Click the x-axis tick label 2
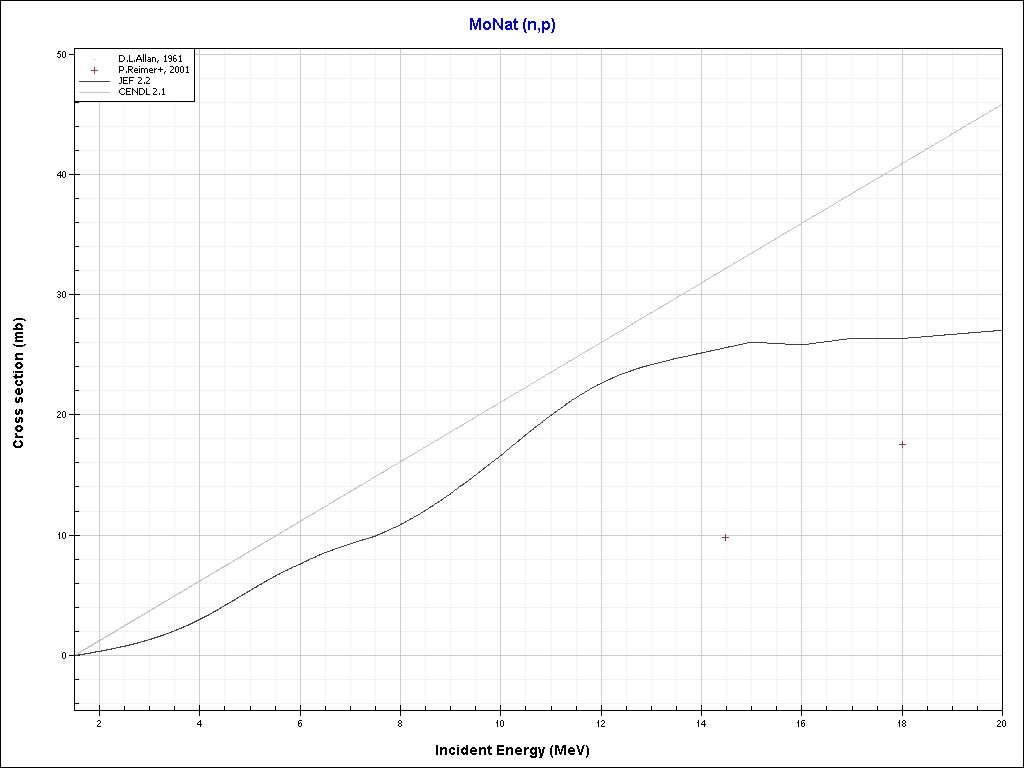The width and height of the screenshot is (1024, 768). (98, 723)
